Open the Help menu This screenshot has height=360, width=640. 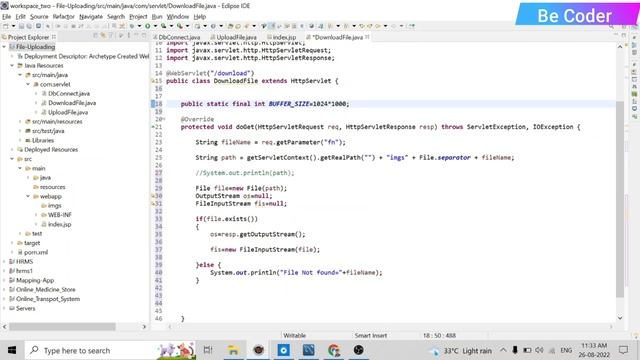coord(200,16)
